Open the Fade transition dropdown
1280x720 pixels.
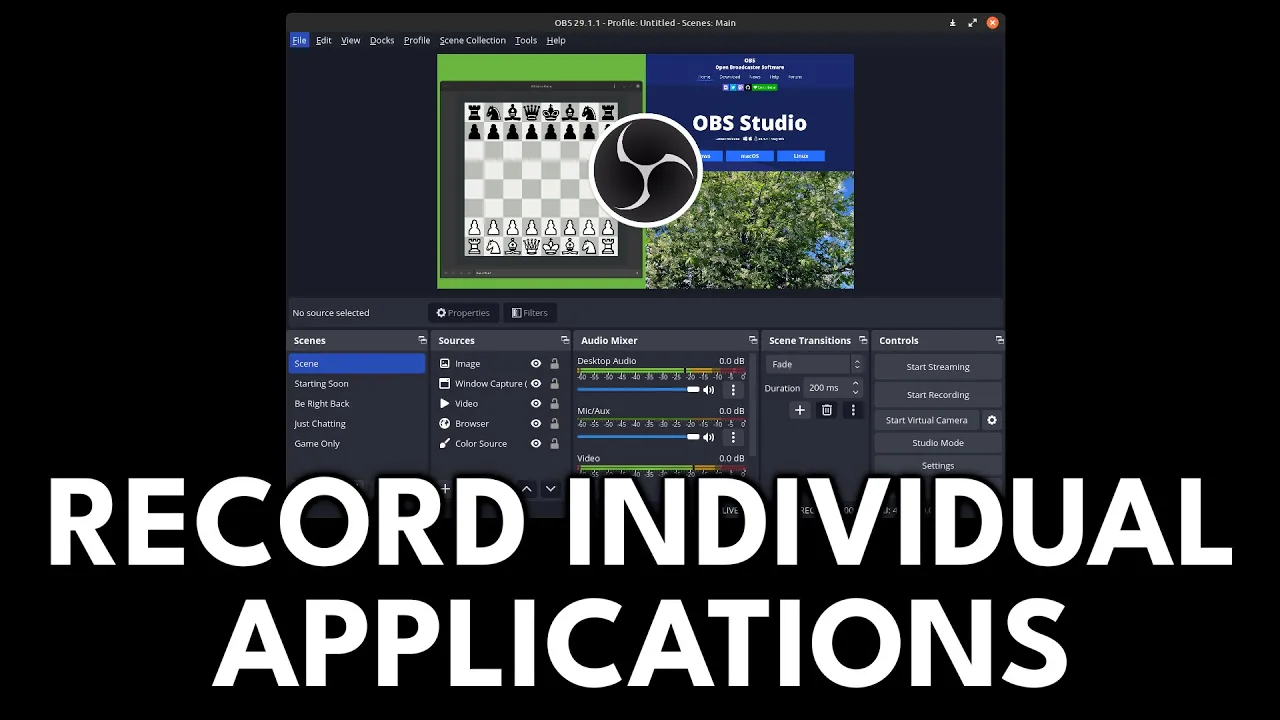tap(814, 365)
